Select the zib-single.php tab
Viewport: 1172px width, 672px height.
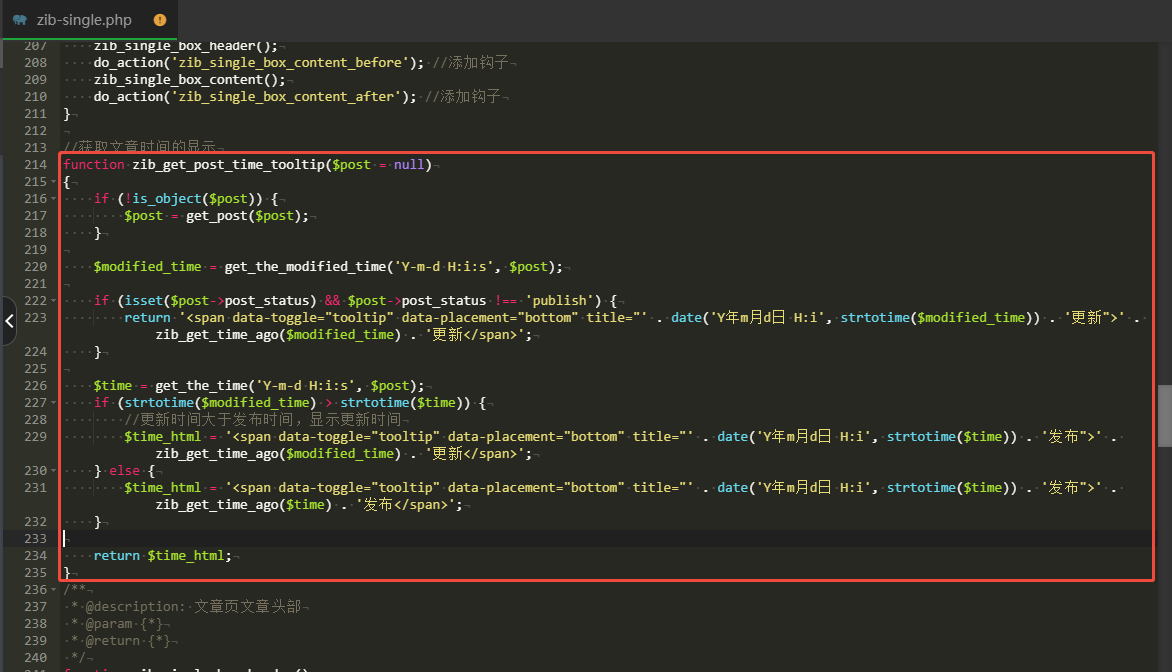pyautogui.click(x=90, y=20)
